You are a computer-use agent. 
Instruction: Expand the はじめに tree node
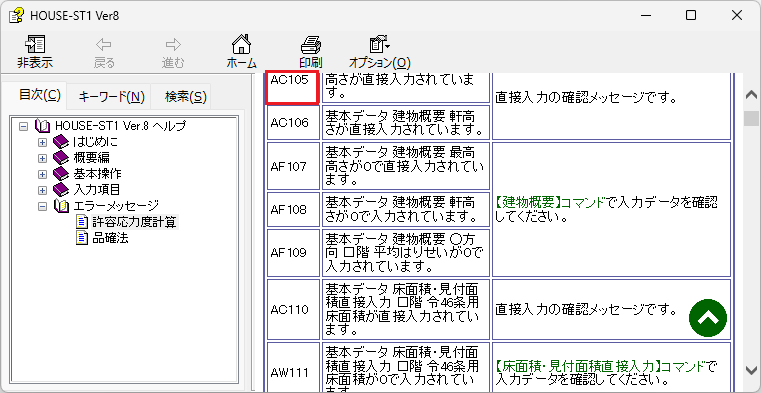(42, 142)
